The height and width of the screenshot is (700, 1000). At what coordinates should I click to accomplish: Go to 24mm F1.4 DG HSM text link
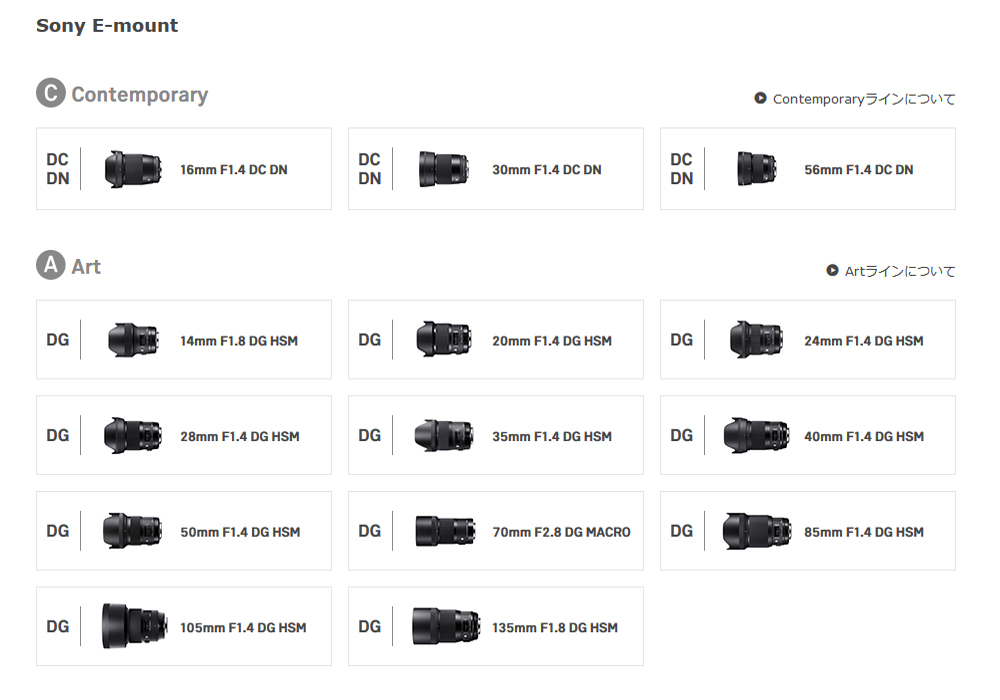[x=864, y=341]
